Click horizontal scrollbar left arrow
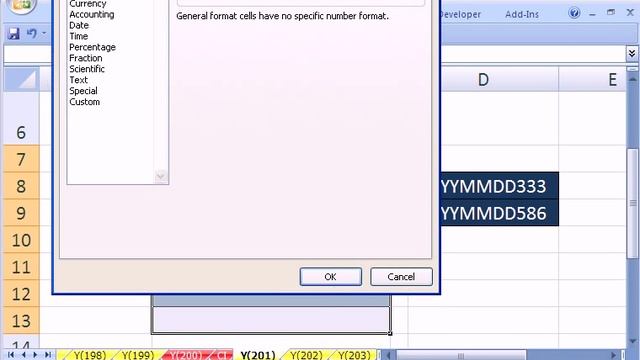The width and height of the screenshot is (640, 360). (x=389, y=355)
